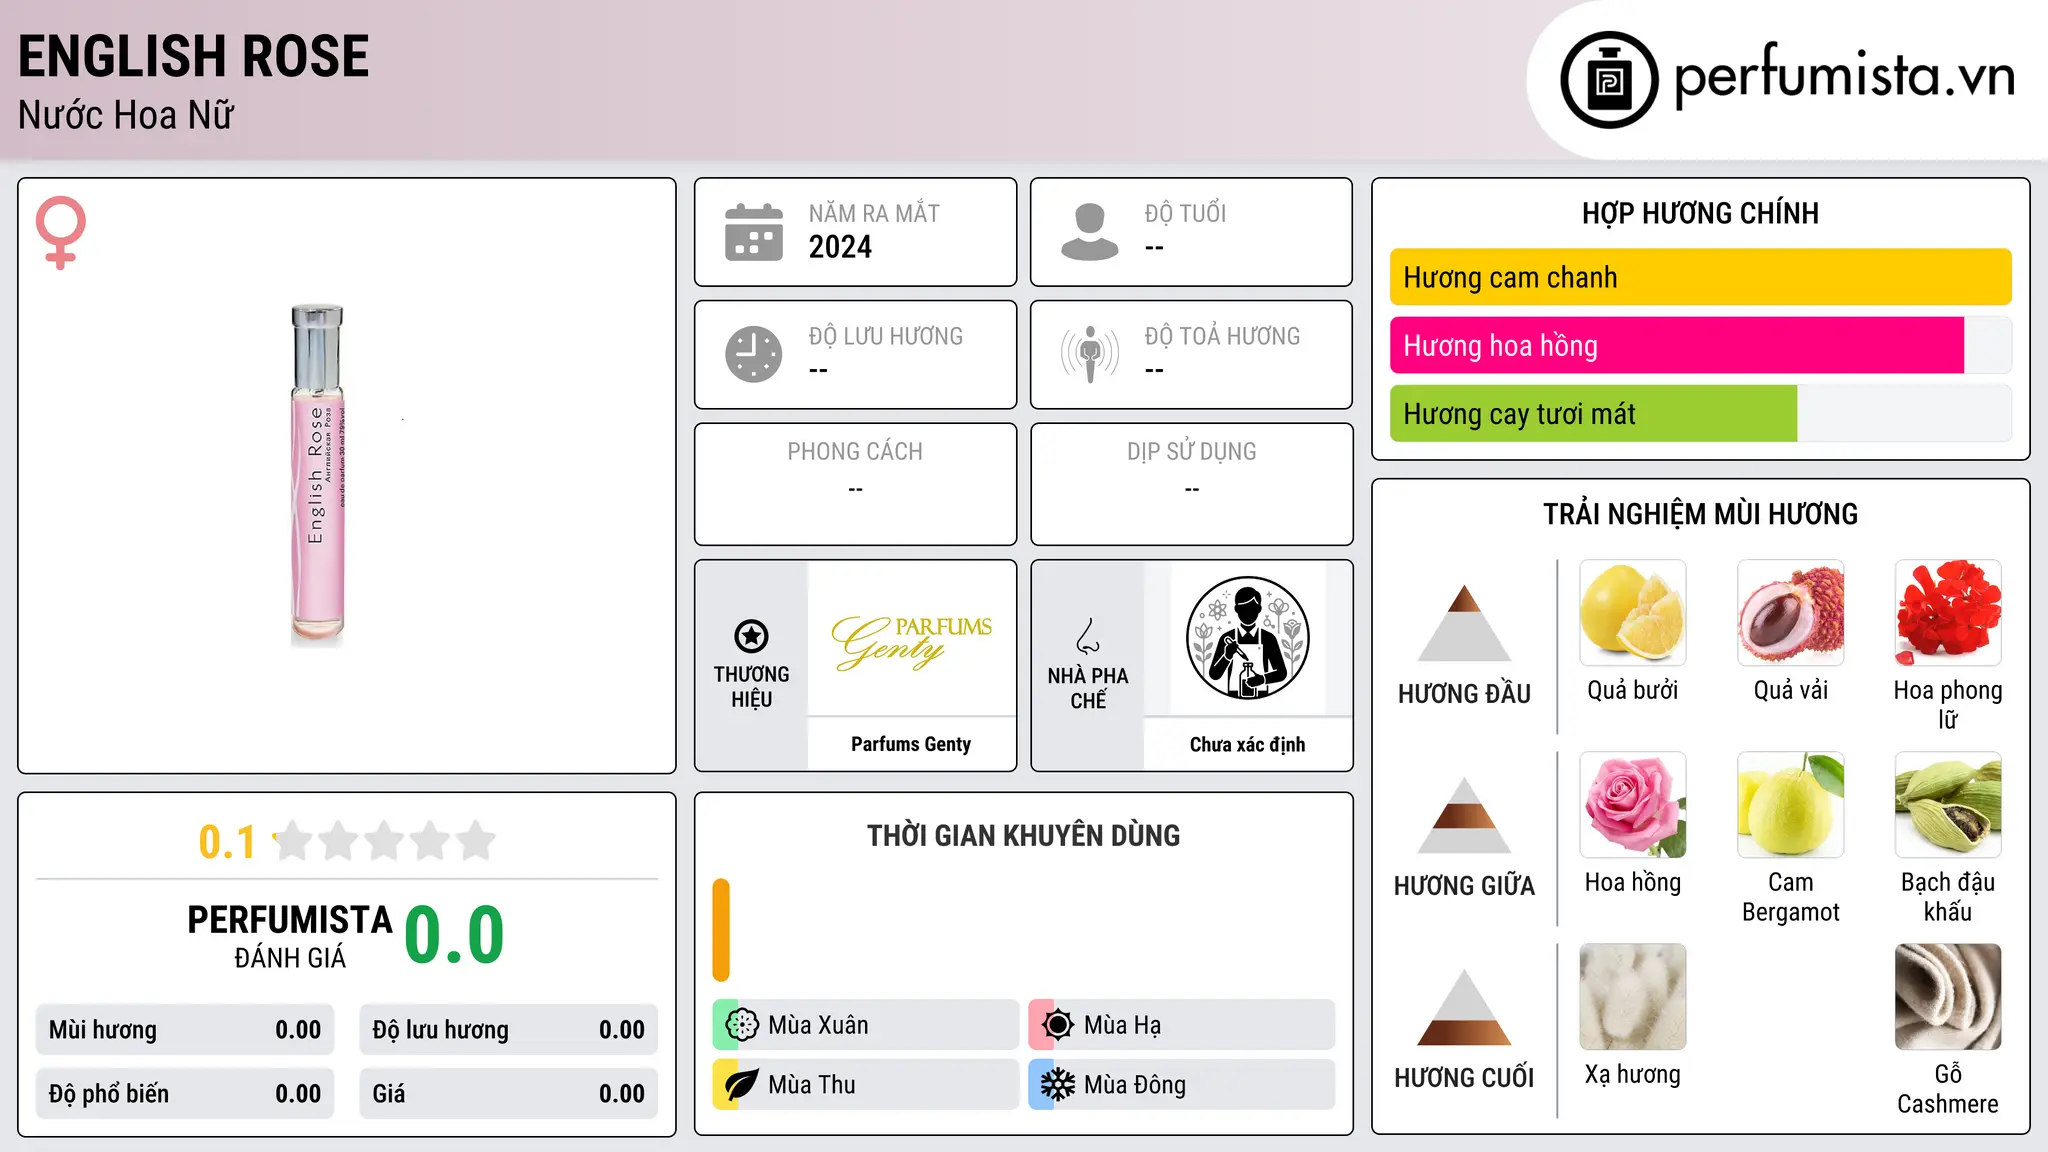
Task: Click the orange 0.1 rating number
Action: click(x=227, y=842)
